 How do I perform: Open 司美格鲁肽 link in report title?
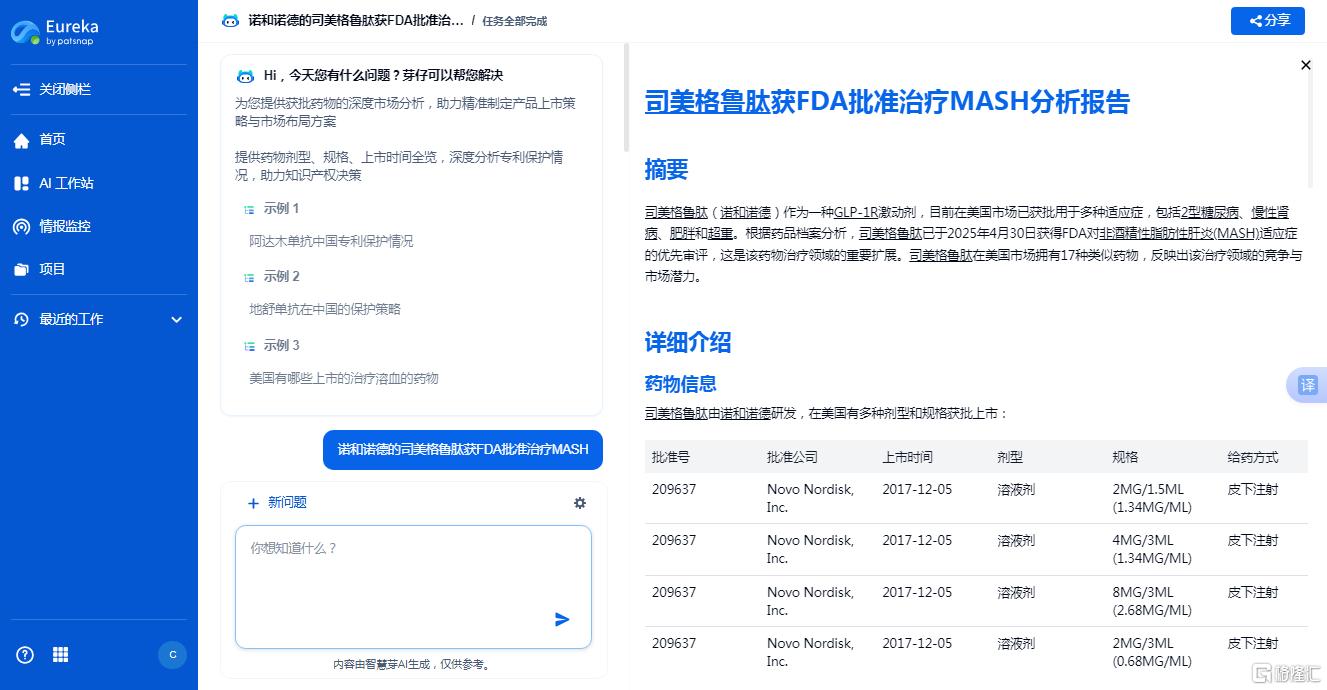coord(707,102)
